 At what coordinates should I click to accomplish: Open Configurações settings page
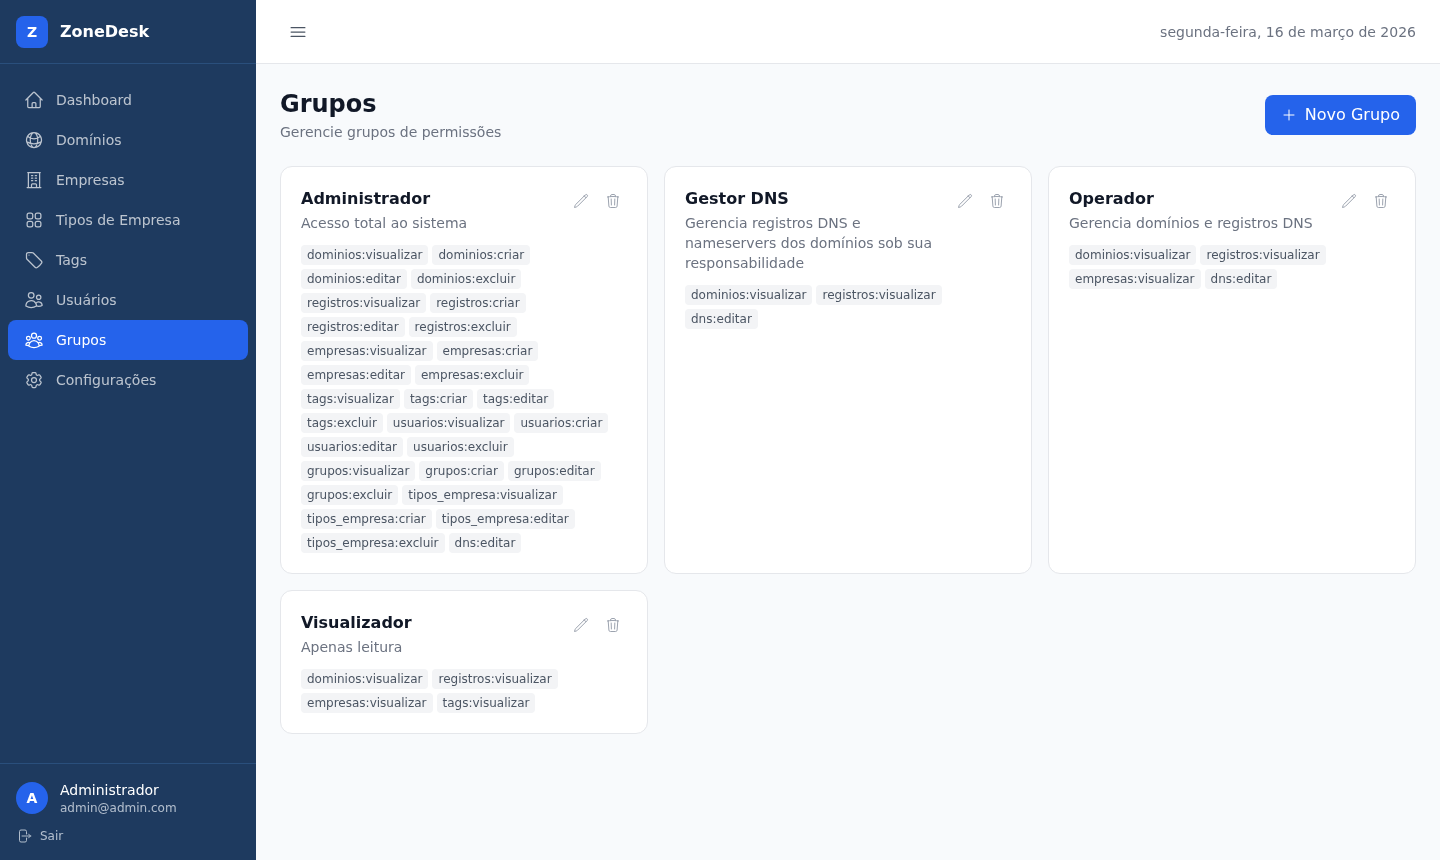(105, 380)
